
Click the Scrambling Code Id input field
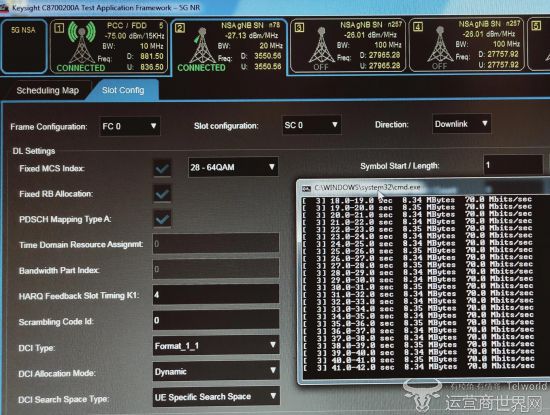[x=216, y=320]
